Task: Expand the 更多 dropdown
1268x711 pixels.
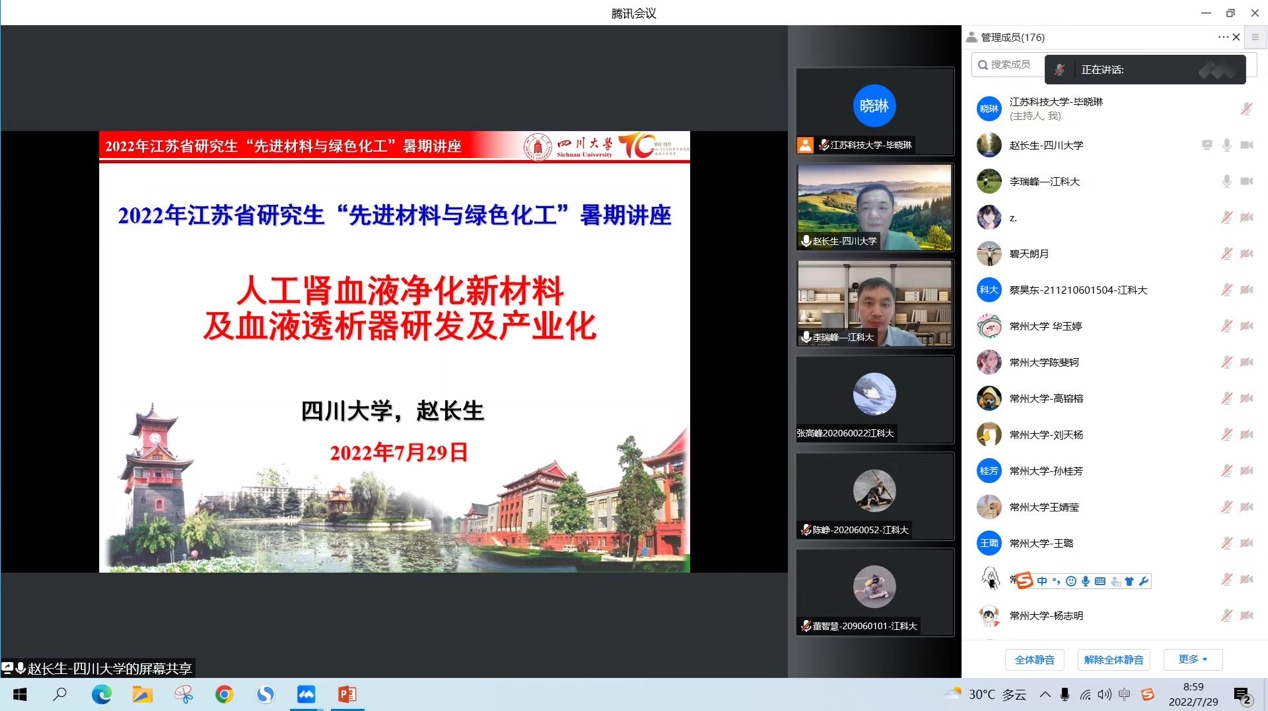Action: [1192, 660]
